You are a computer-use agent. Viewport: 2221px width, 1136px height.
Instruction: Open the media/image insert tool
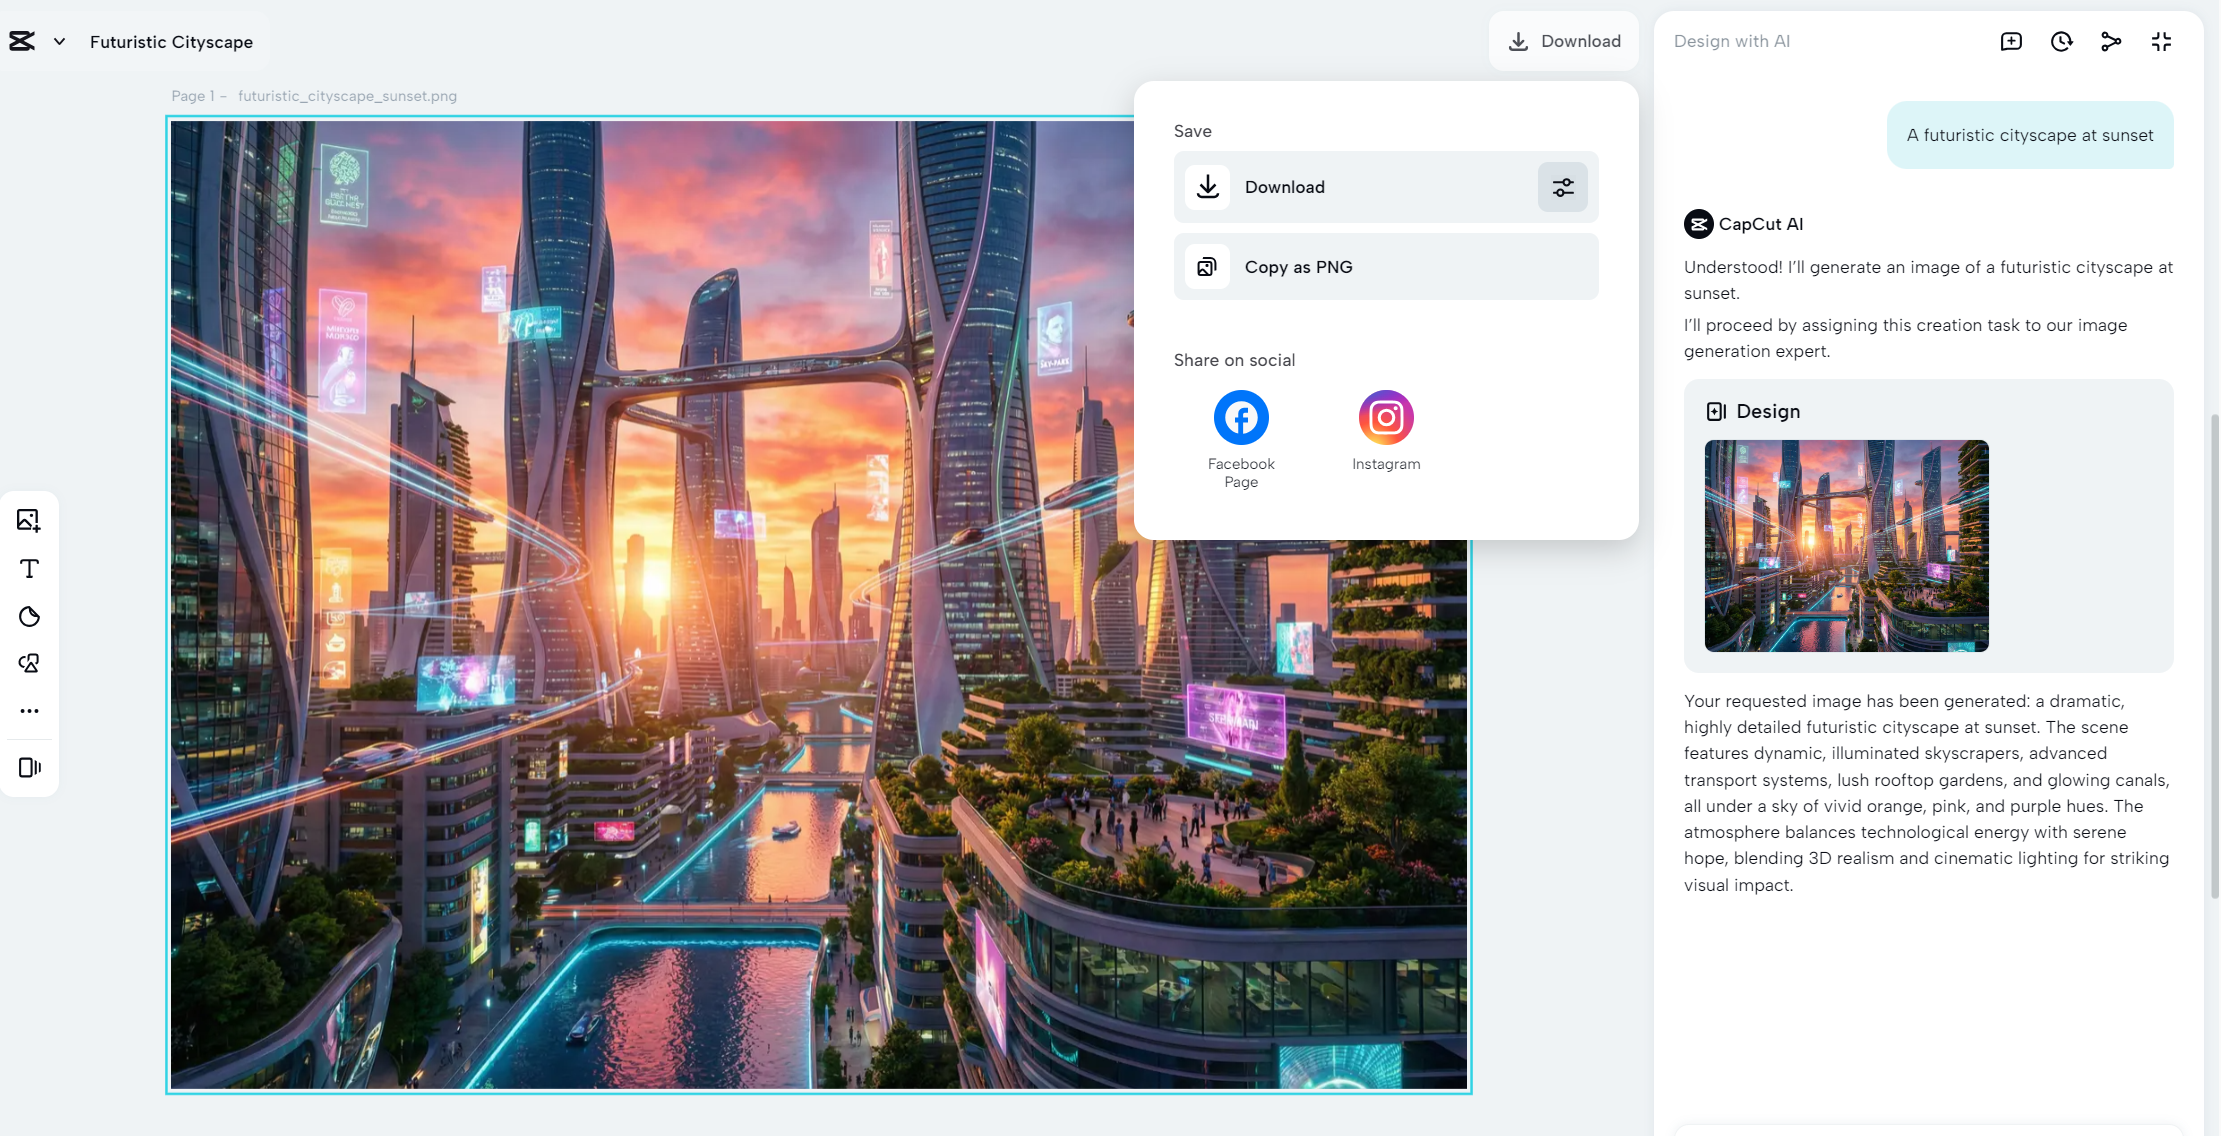click(x=29, y=519)
